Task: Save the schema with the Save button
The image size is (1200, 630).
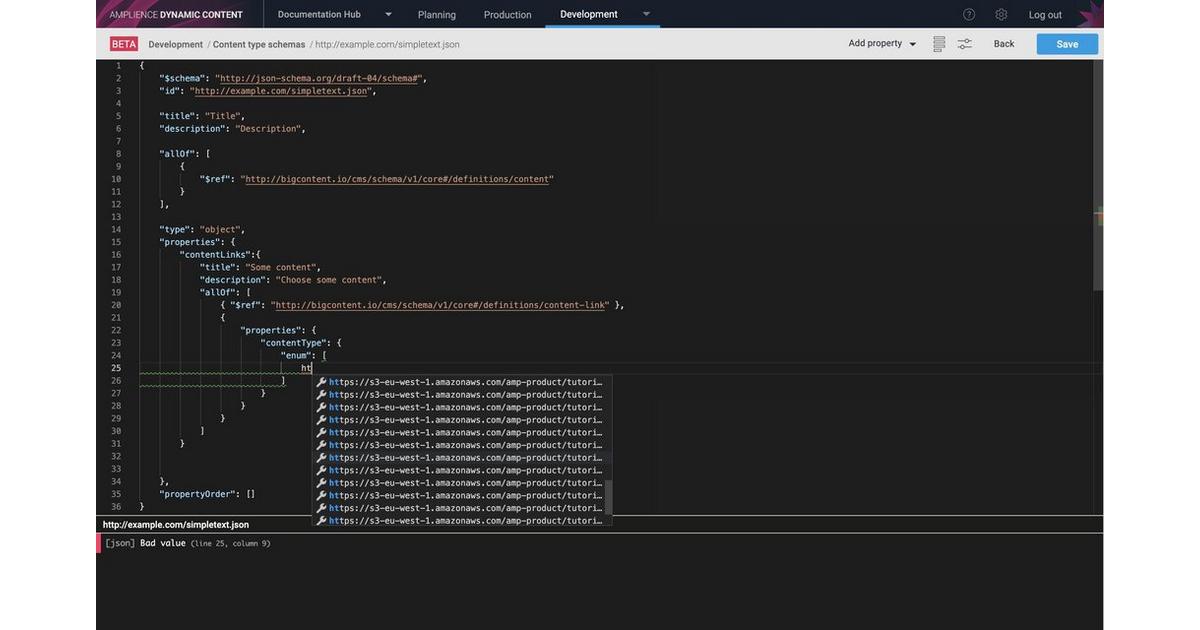Action: [x=1067, y=44]
